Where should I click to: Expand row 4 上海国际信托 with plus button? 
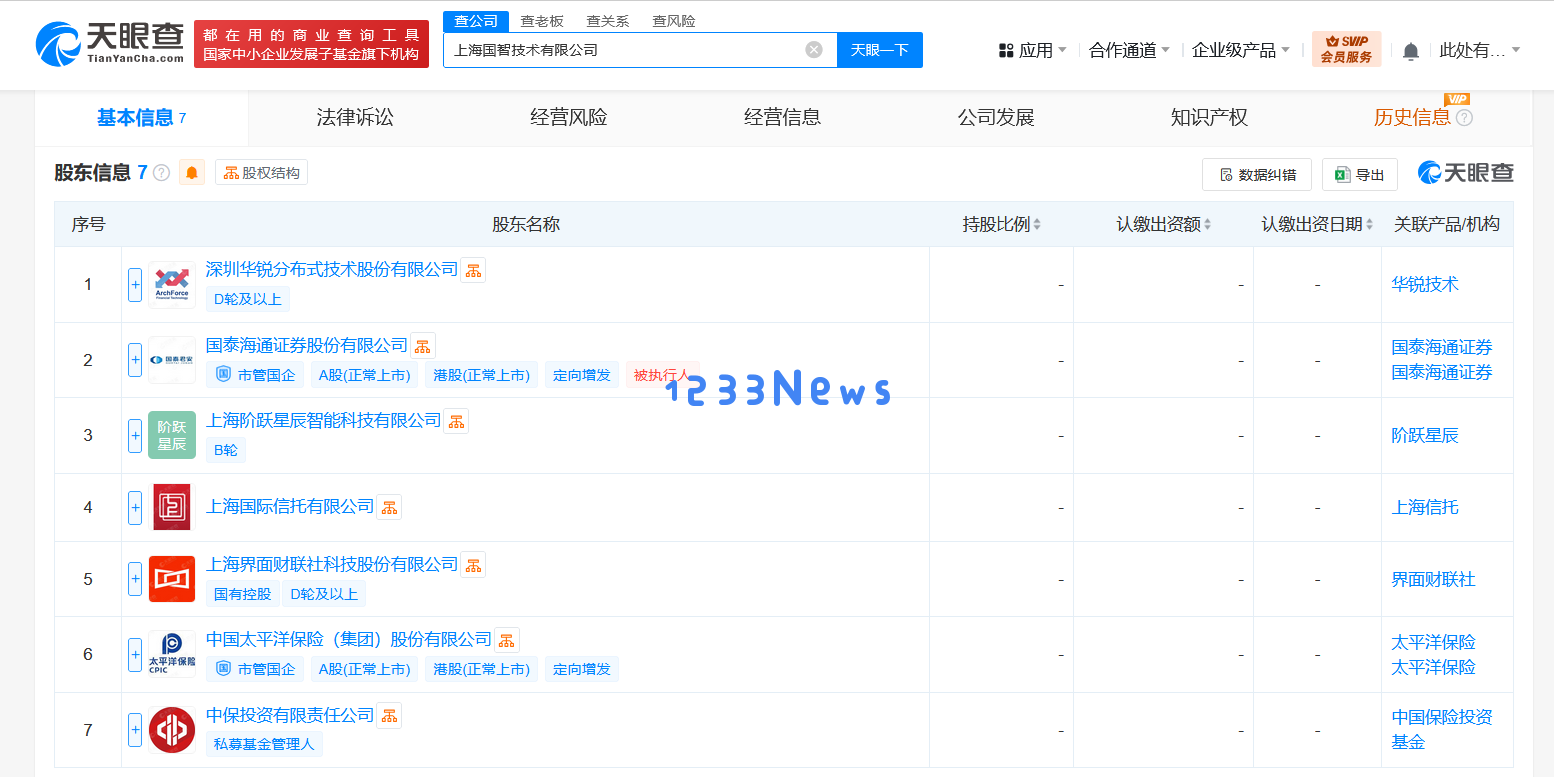point(135,507)
